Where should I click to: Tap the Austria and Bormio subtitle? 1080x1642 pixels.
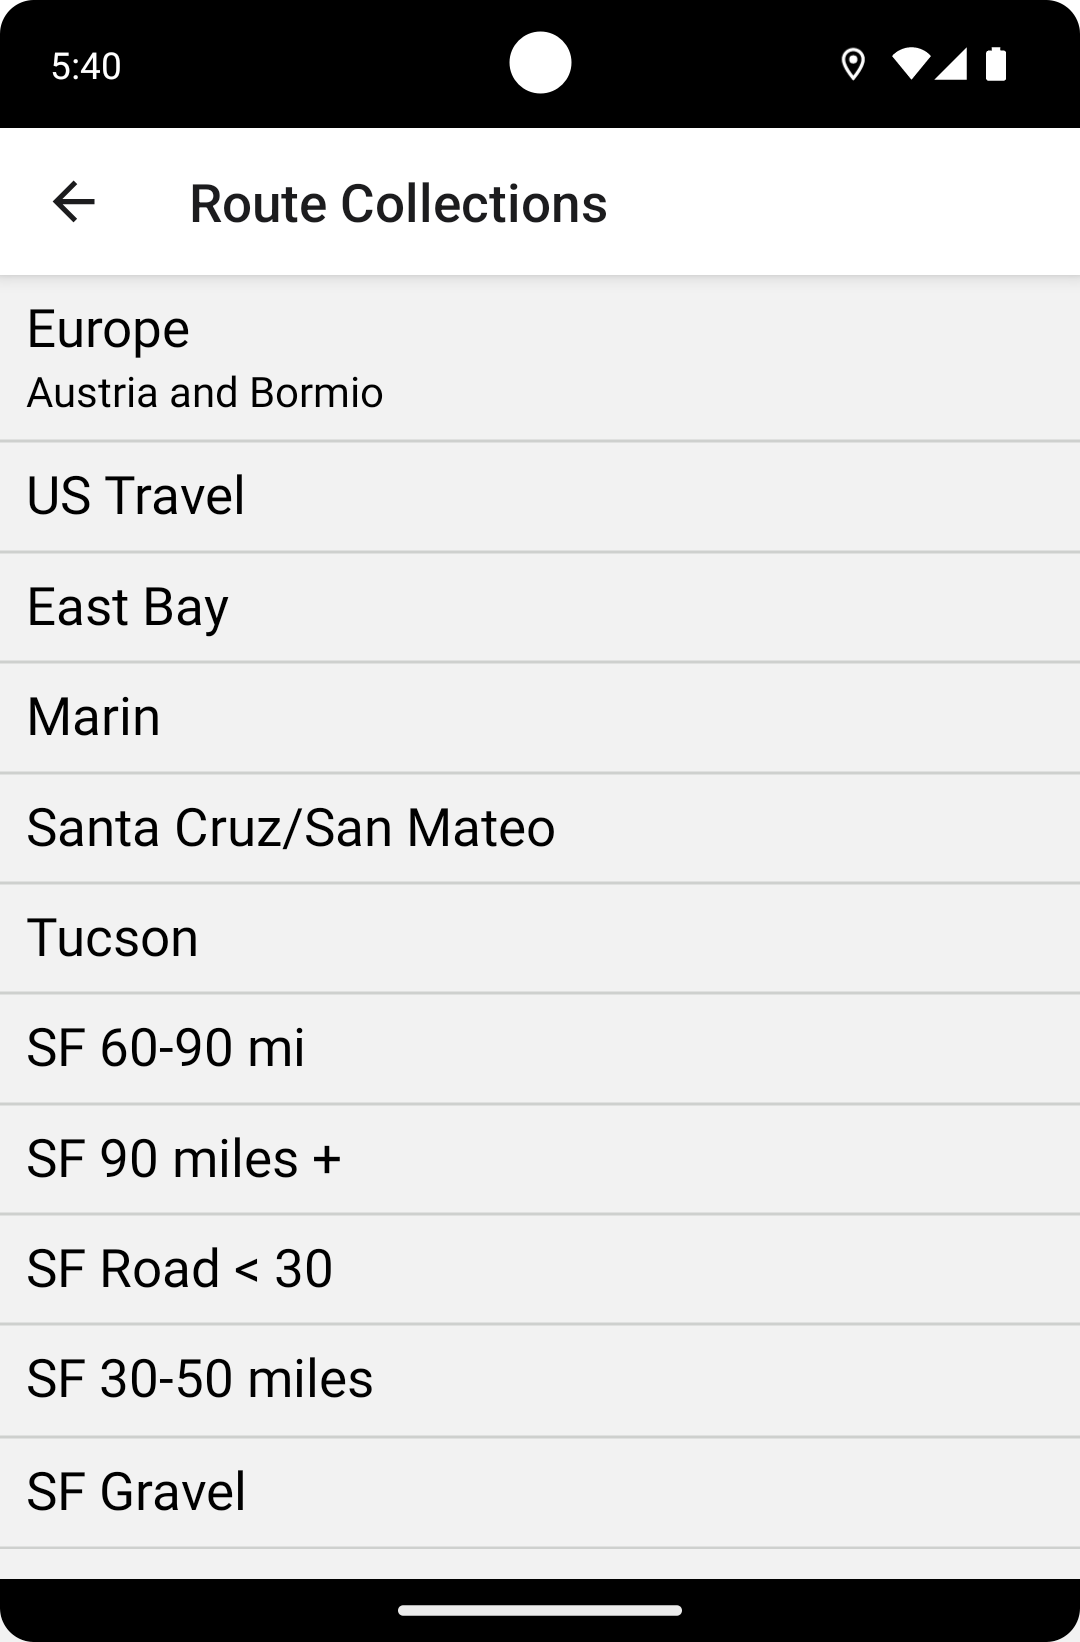point(205,393)
